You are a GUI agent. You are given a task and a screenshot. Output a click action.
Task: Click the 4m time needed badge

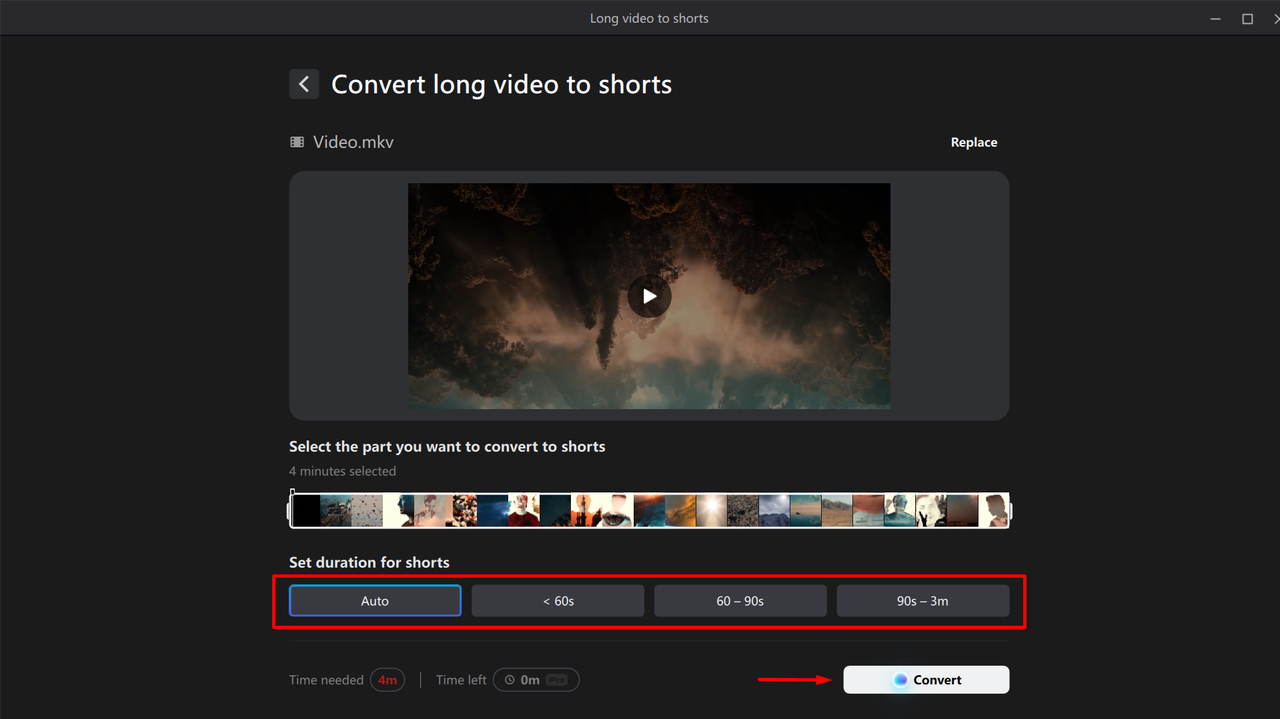point(387,680)
